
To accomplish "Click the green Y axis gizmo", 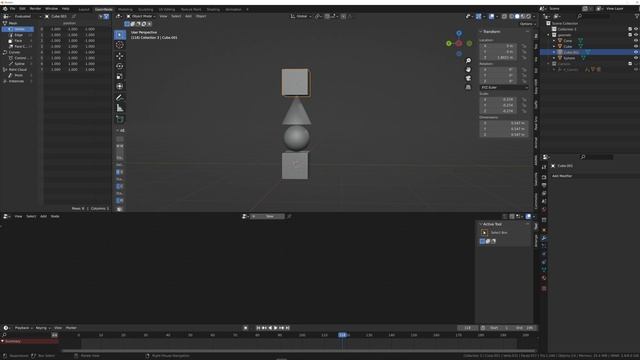I will (449, 43).
